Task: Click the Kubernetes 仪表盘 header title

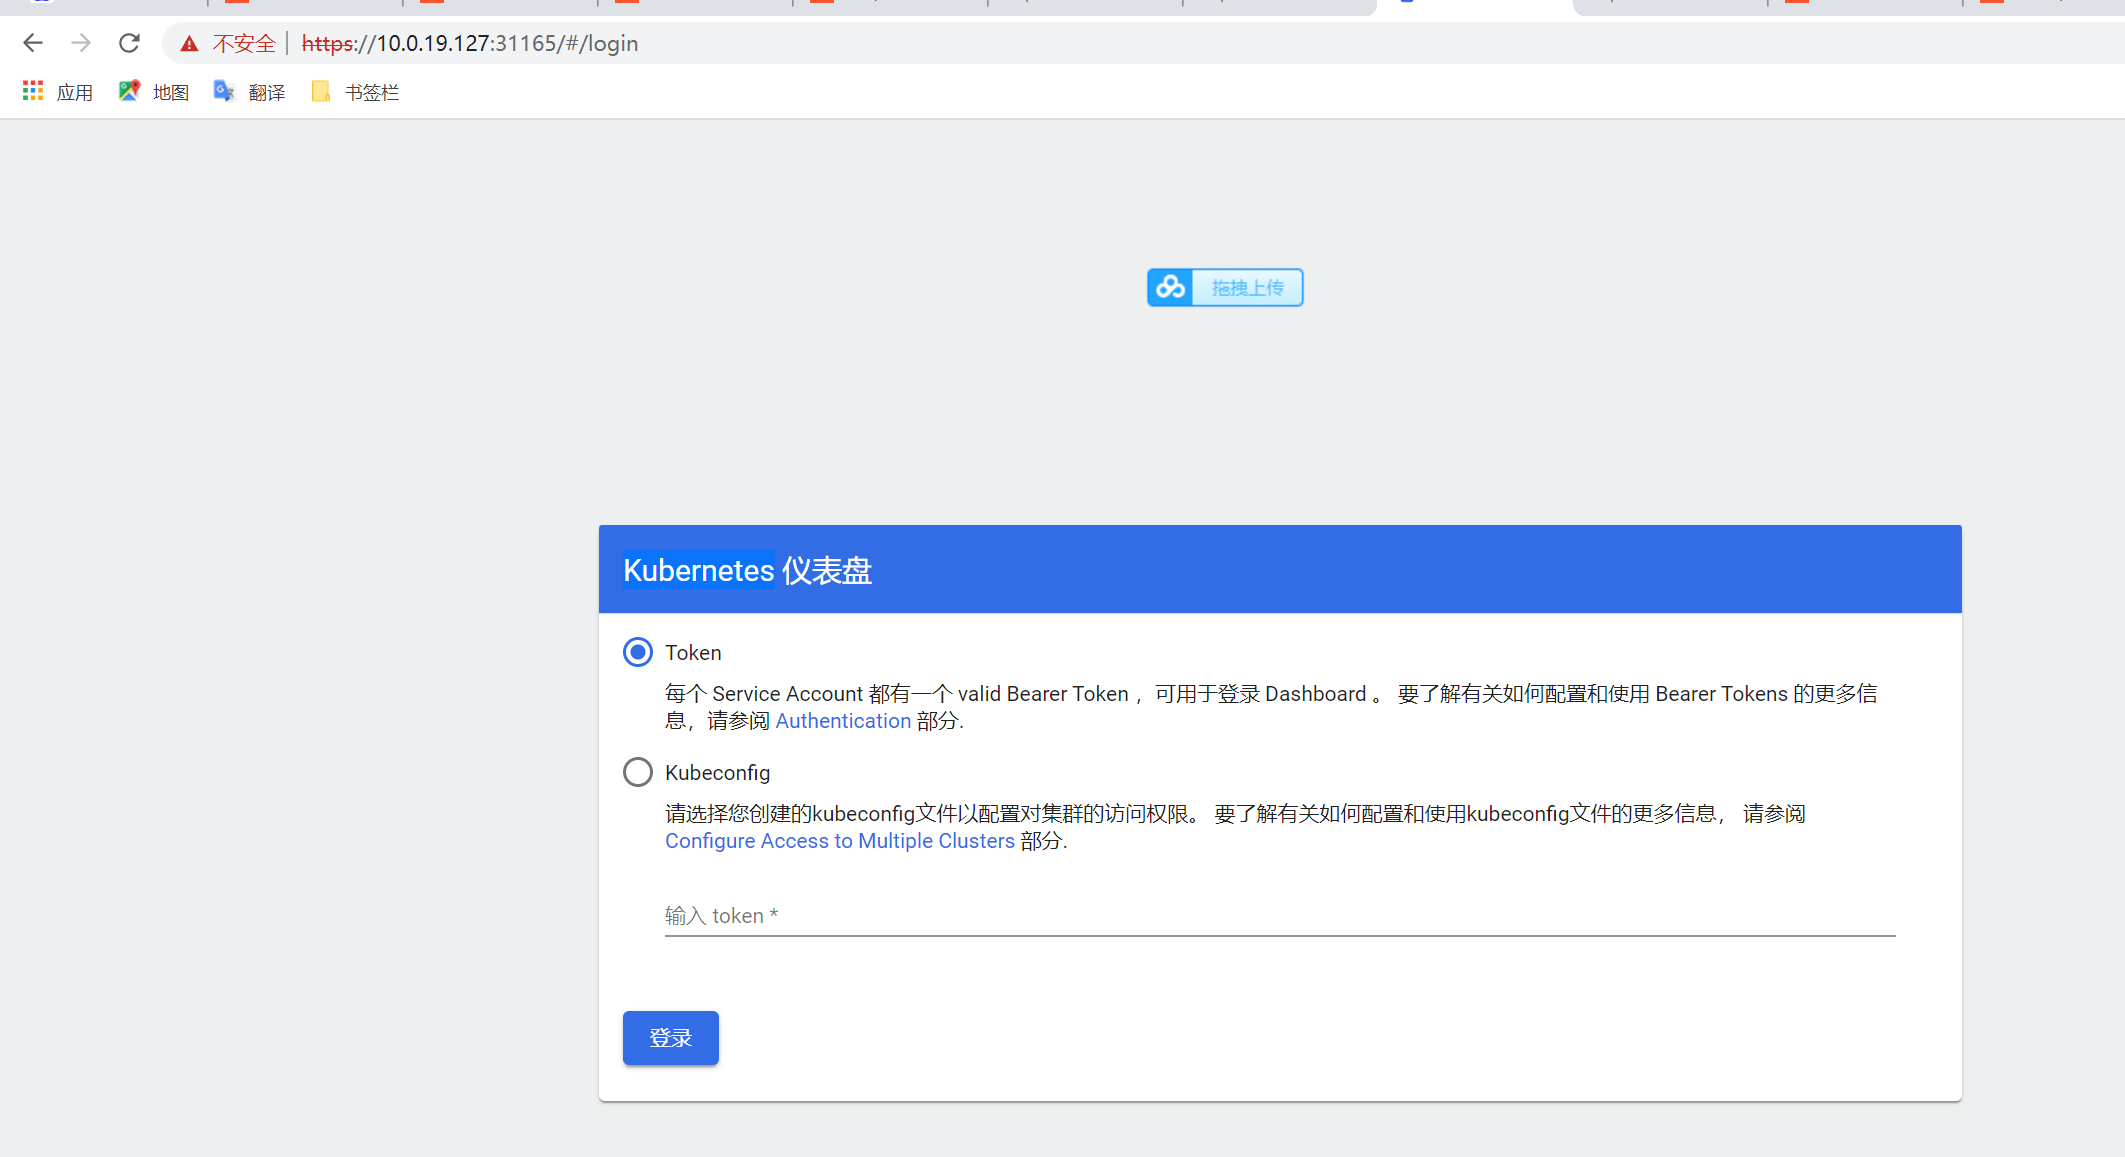Action: tap(748, 570)
